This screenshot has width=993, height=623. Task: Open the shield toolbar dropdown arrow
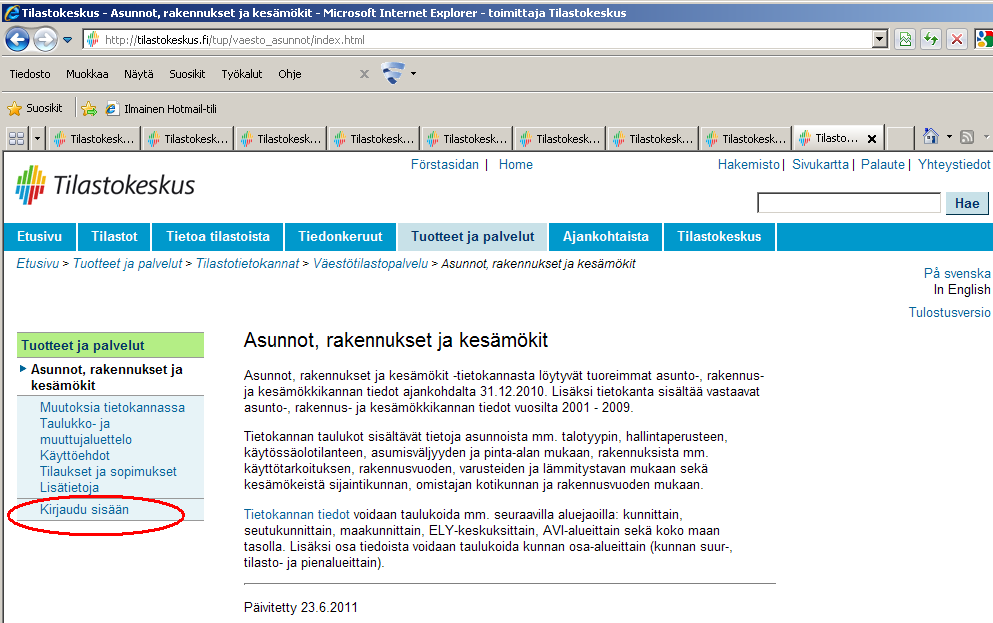414,73
